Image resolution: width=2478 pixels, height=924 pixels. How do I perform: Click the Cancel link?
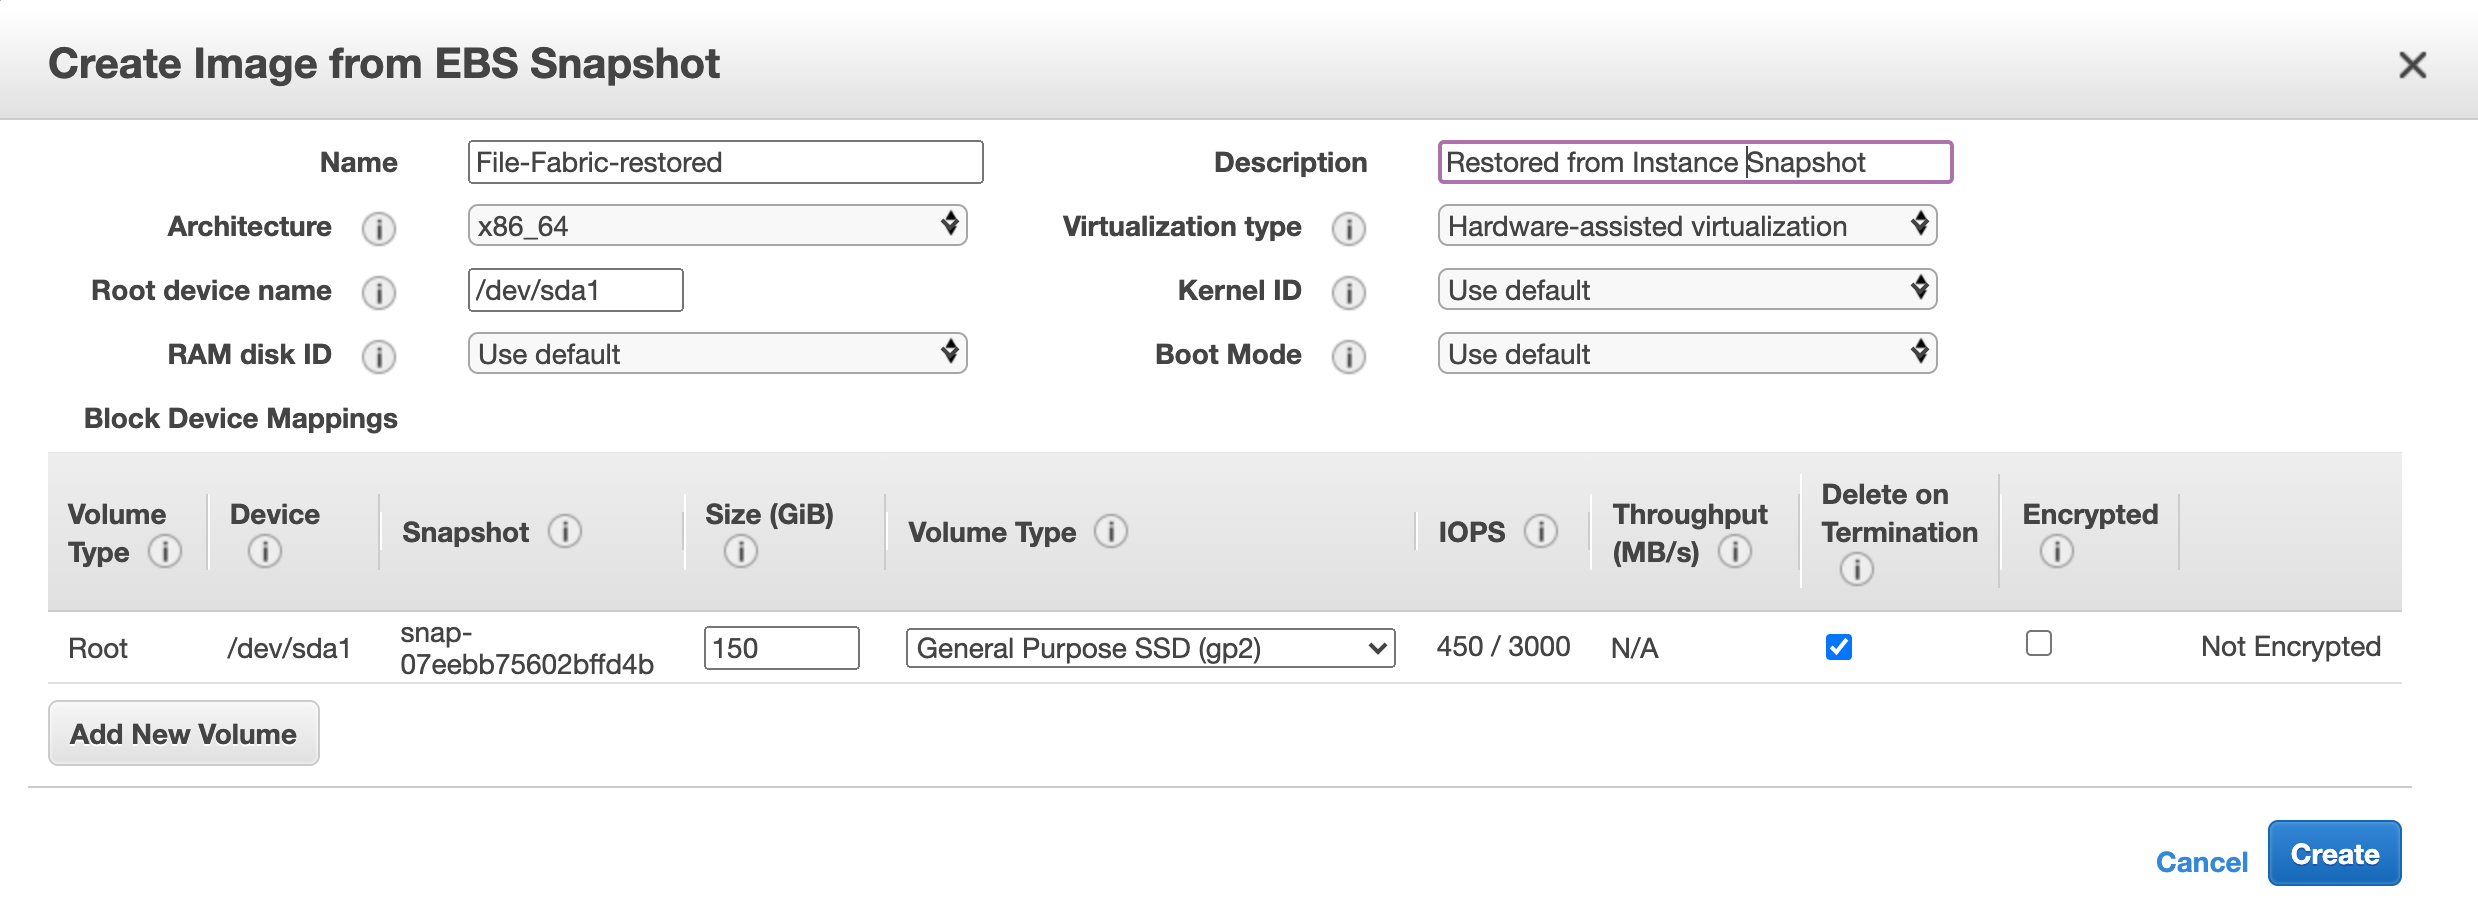point(2201,862)
